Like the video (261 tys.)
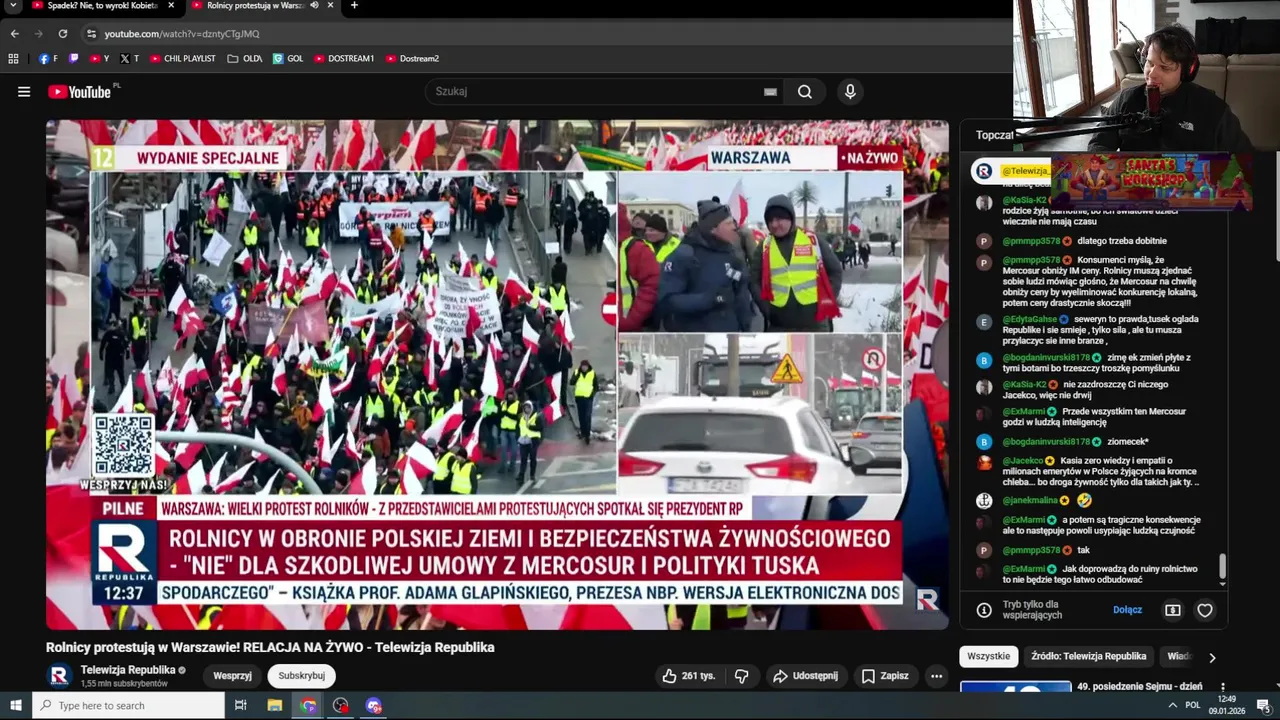Image resolution: width=1280 pixels, height=720 pixels. (x=689, y=676)
